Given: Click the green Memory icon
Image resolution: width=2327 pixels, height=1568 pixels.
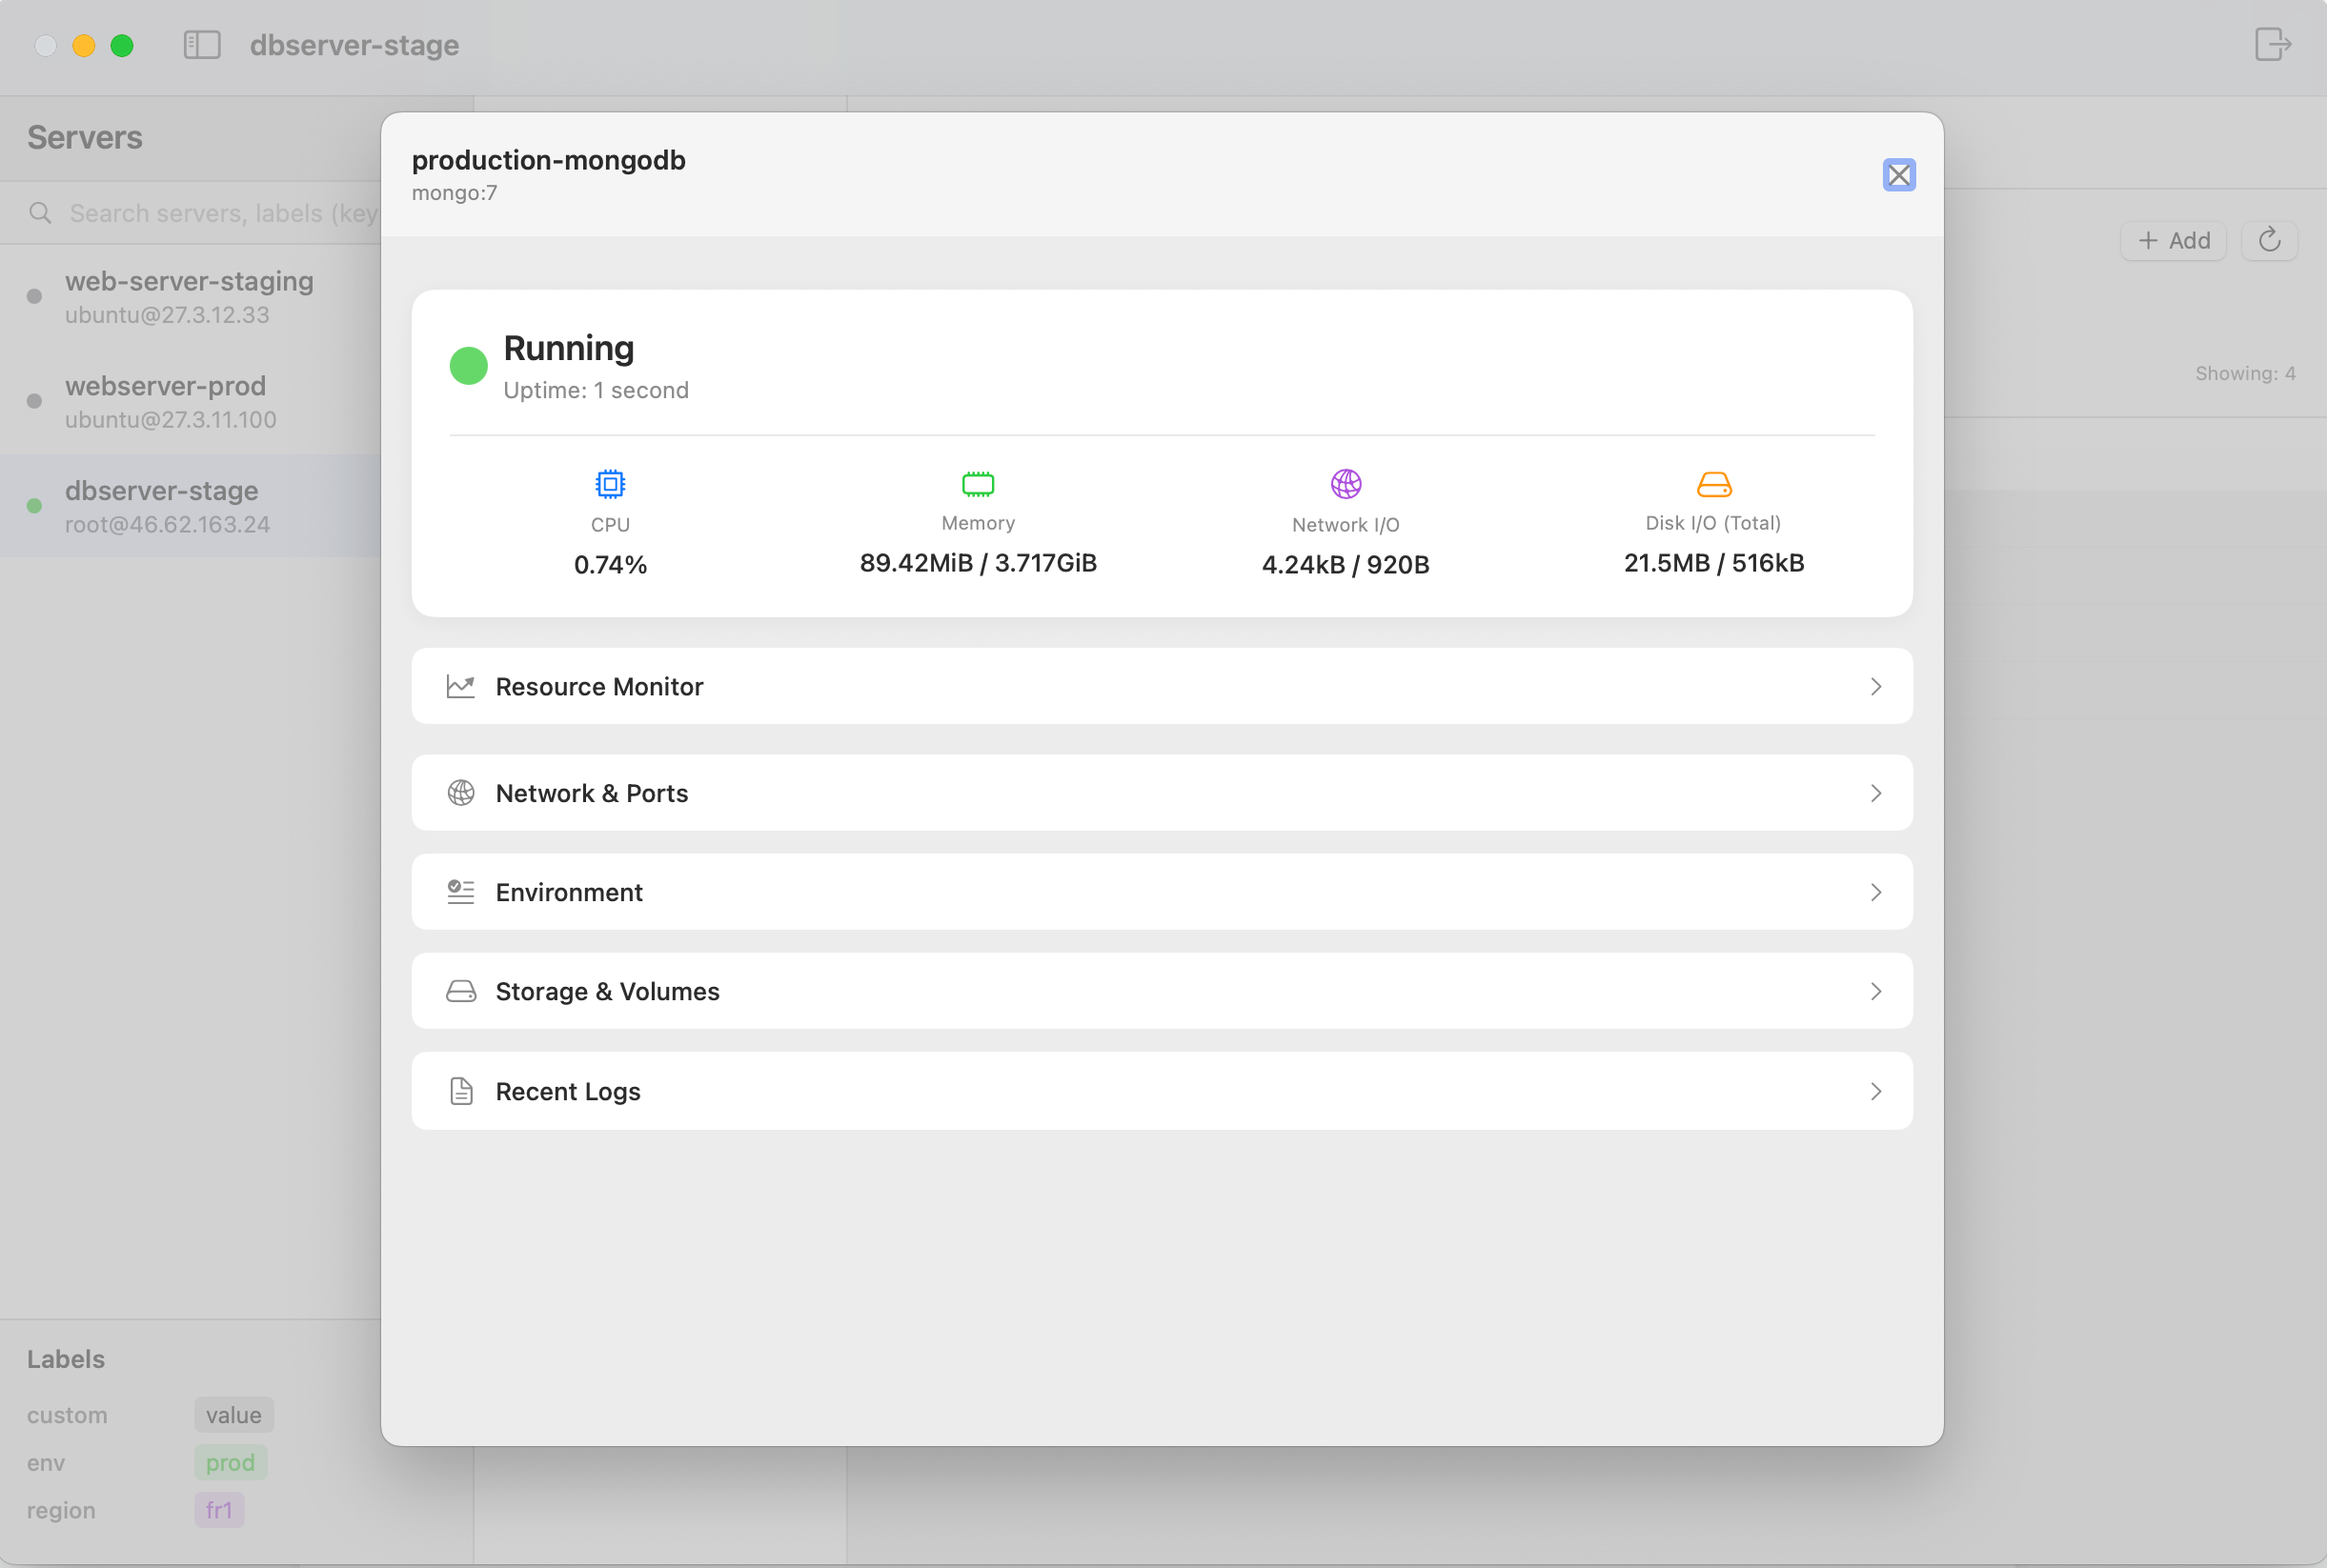Looking at the screenshot, I should coord(977,484).
